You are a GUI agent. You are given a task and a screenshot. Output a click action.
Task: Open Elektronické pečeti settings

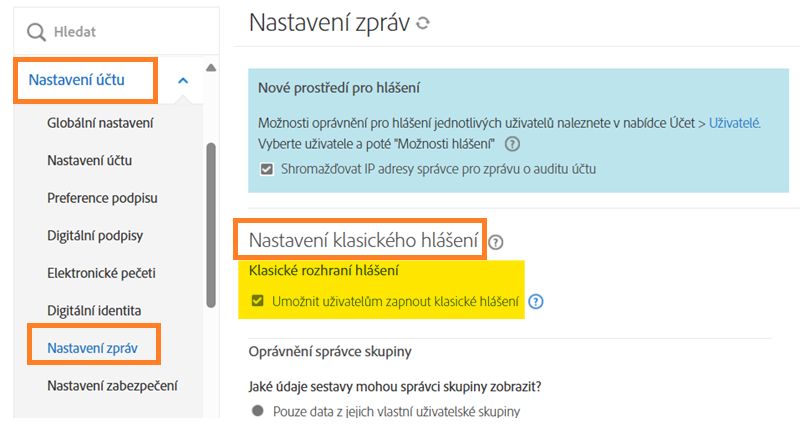pyautogui.click(x=101, y=272)
